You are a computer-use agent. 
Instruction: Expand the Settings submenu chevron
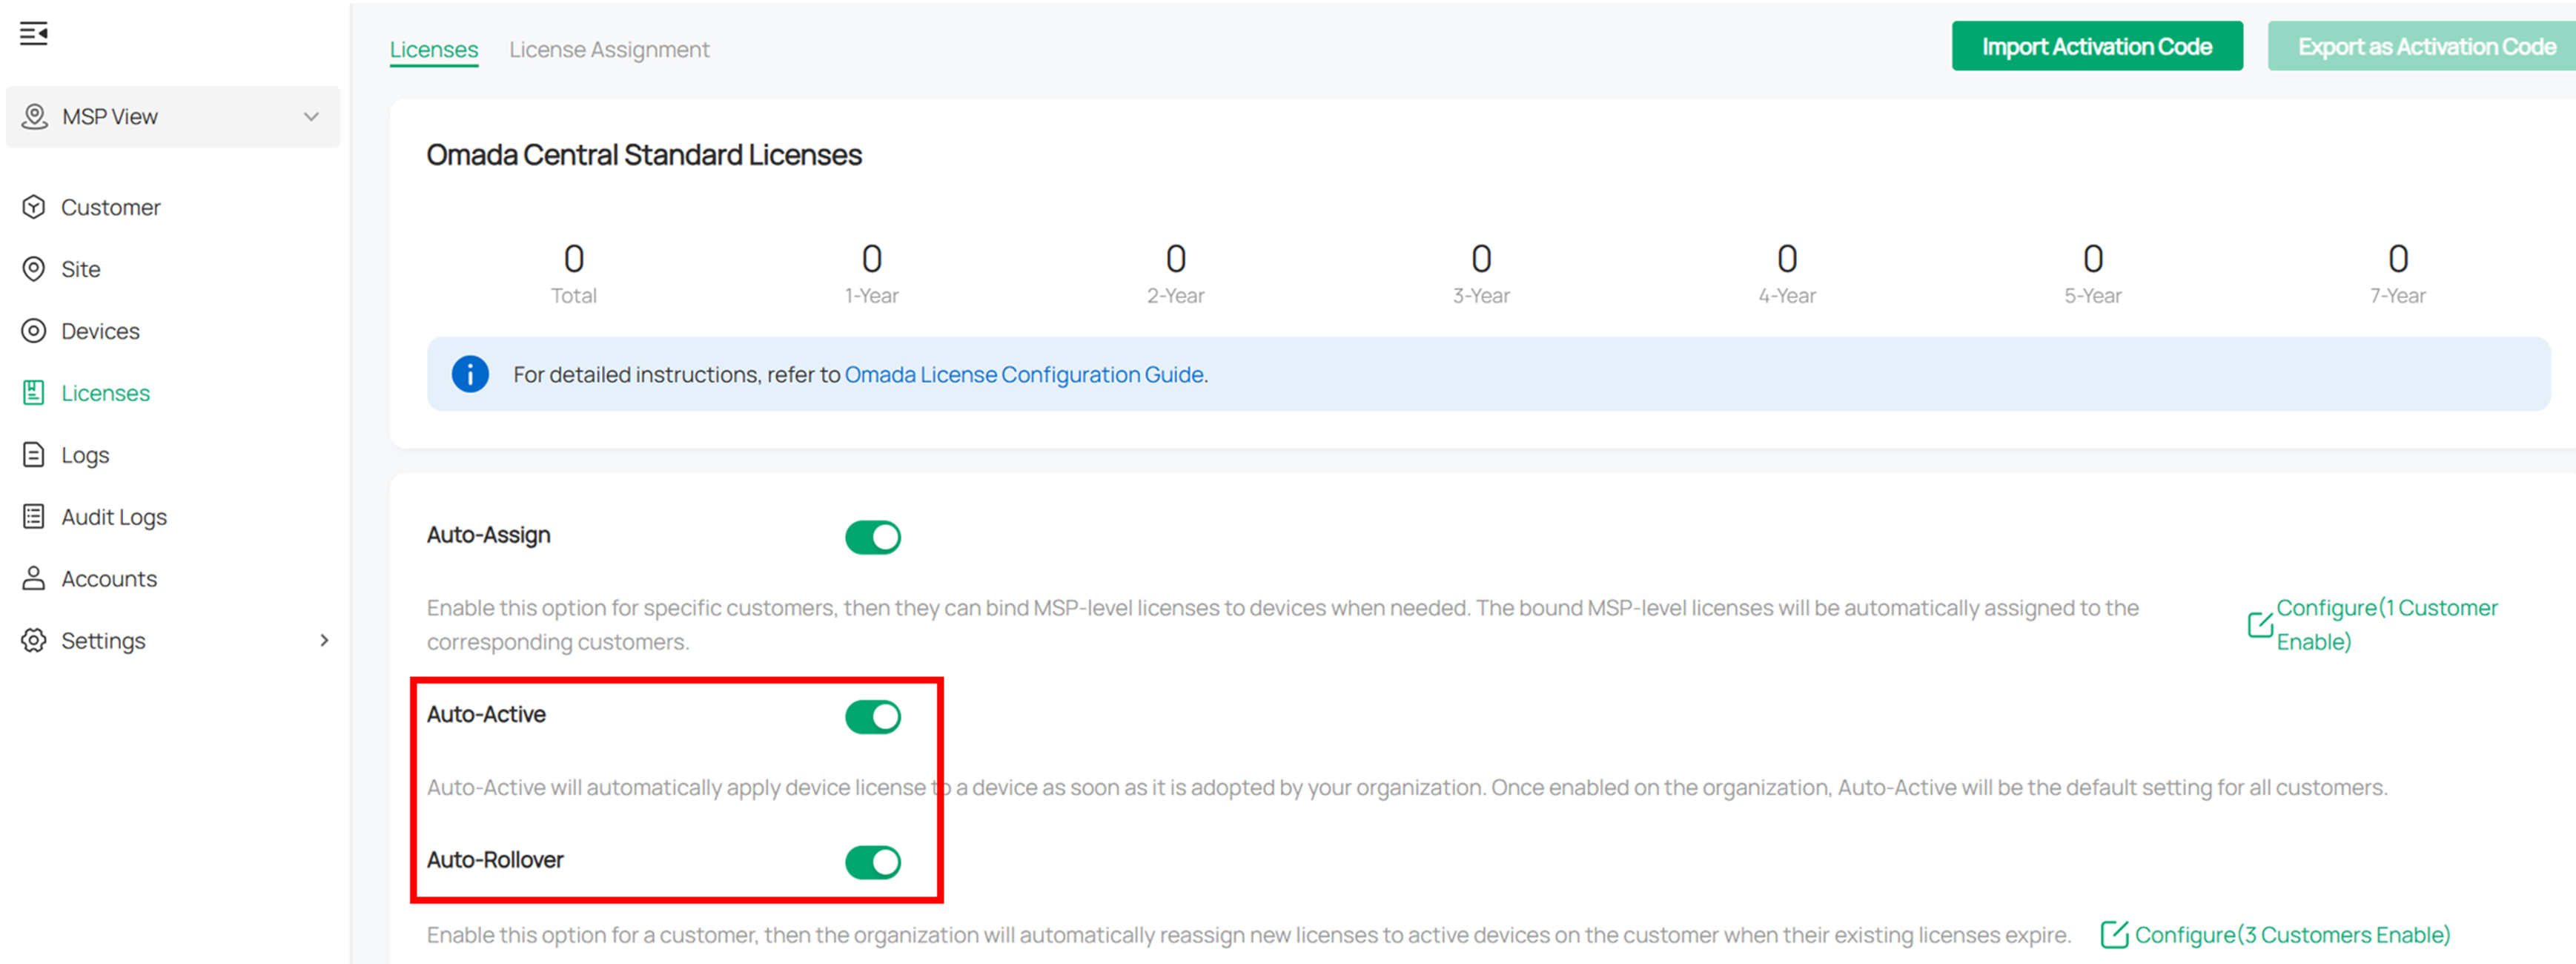(x=325, y=640)
